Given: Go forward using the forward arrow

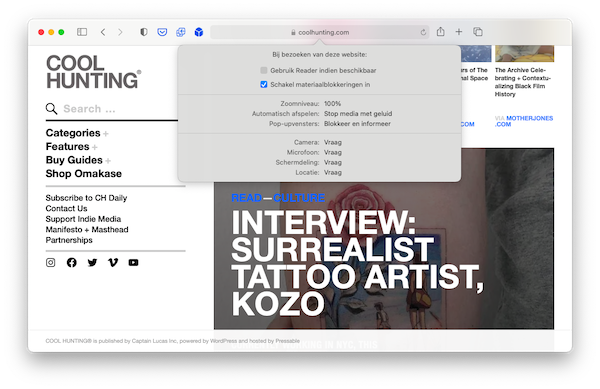Looking at the screenshot, I should [120, 32].
